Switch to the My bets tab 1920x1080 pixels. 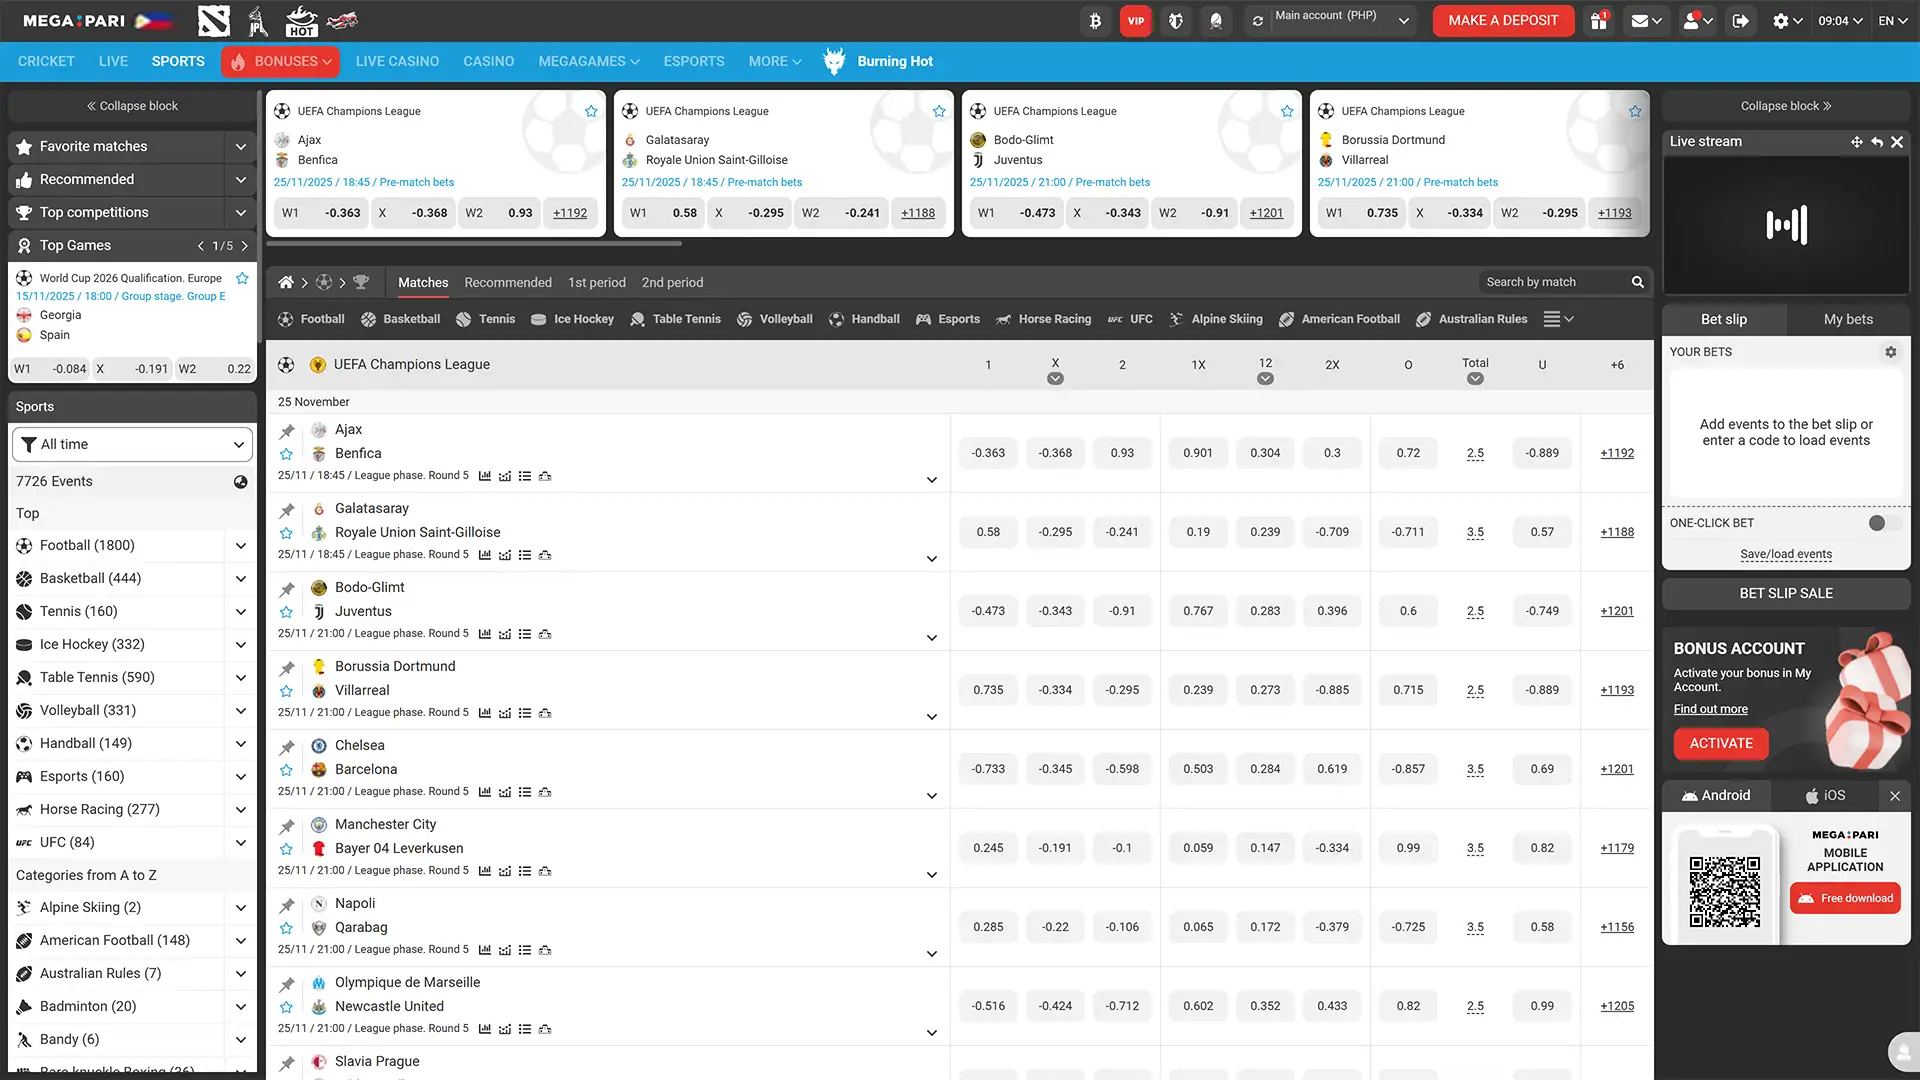coord(1846,318)
